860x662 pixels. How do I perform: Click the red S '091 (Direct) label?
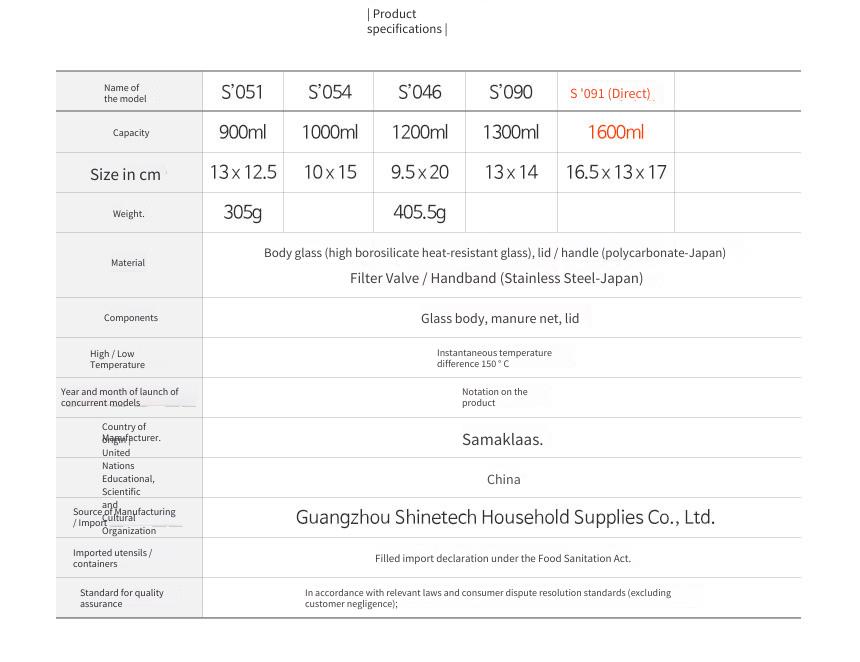[x=610, y=94]
